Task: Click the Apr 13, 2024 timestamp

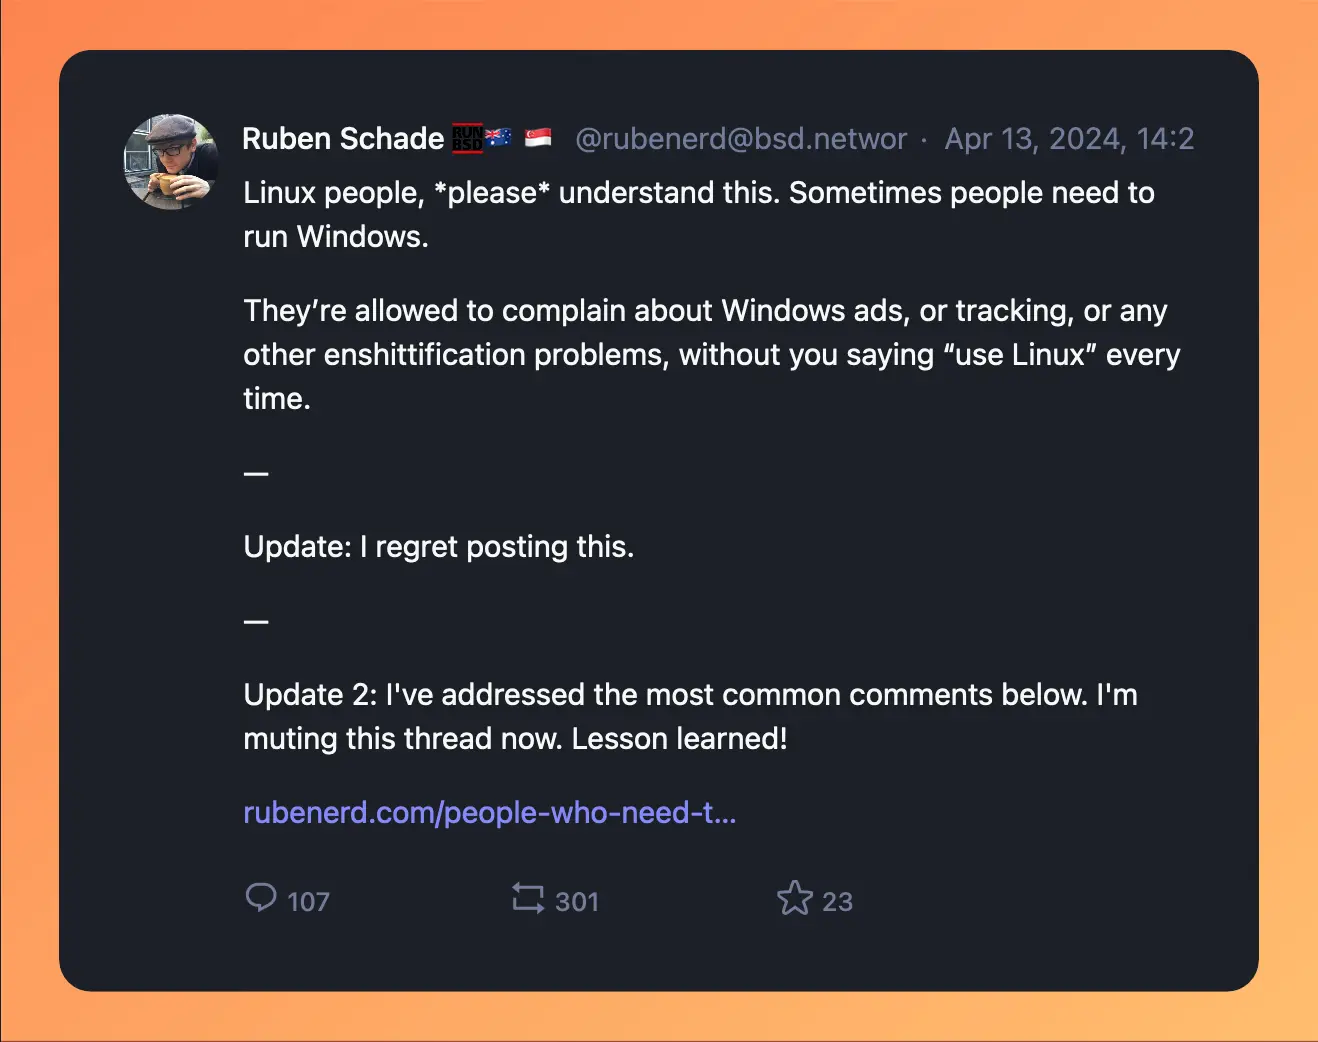Action: [x=1069, y=138]
